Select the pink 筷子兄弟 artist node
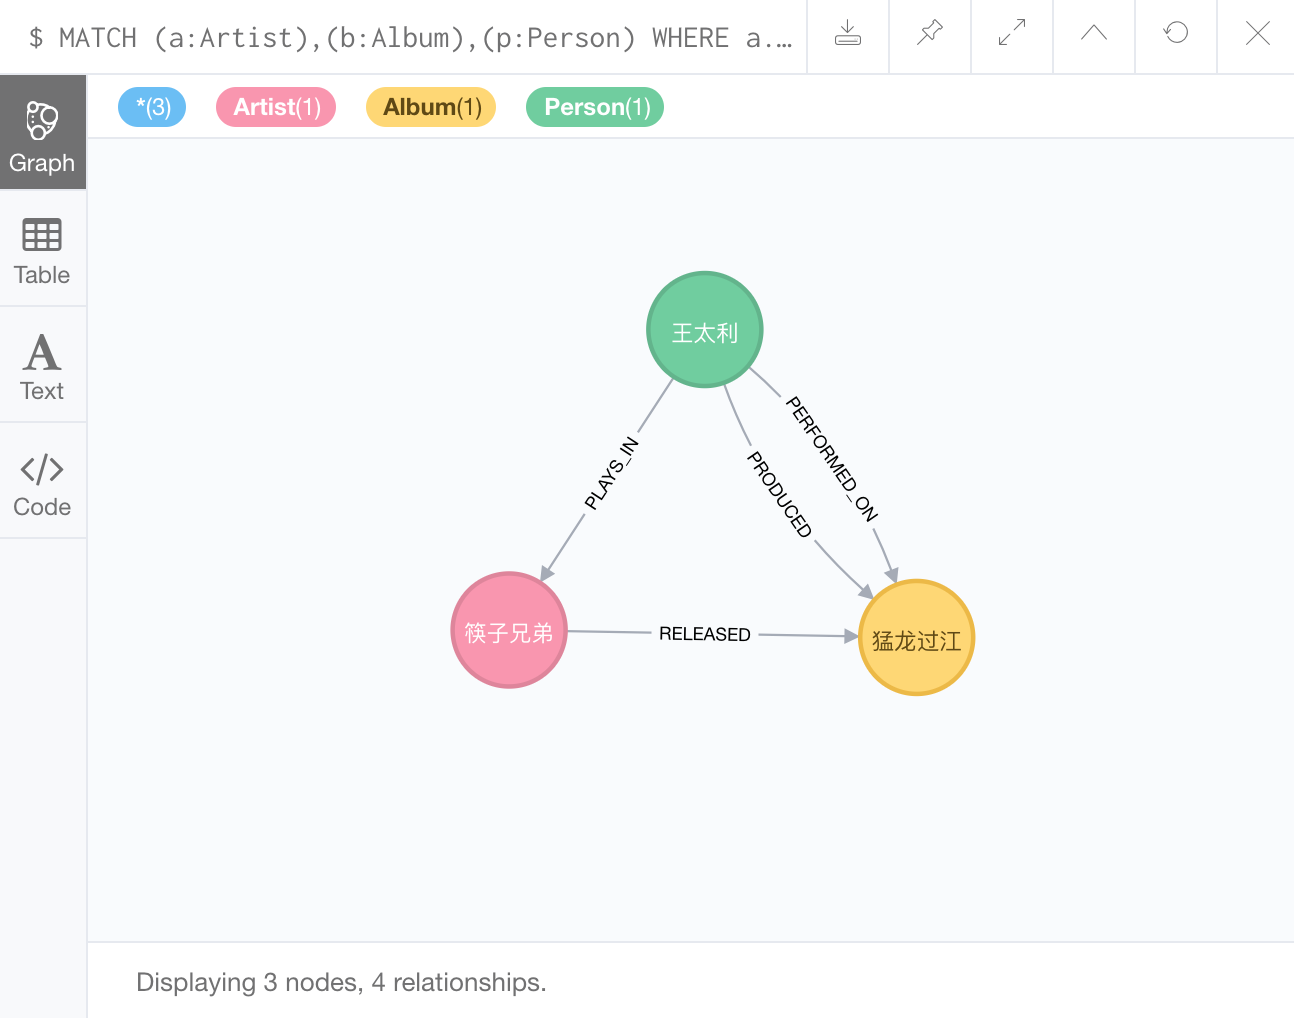The height and width of the screenshot is (1018, 1294). pyautogui.click(x=509, y=631)
